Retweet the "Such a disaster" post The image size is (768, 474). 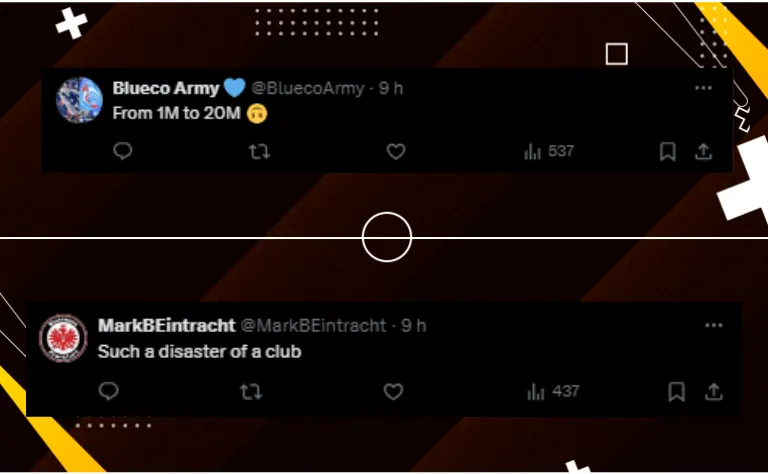click(x=251, y=392)
